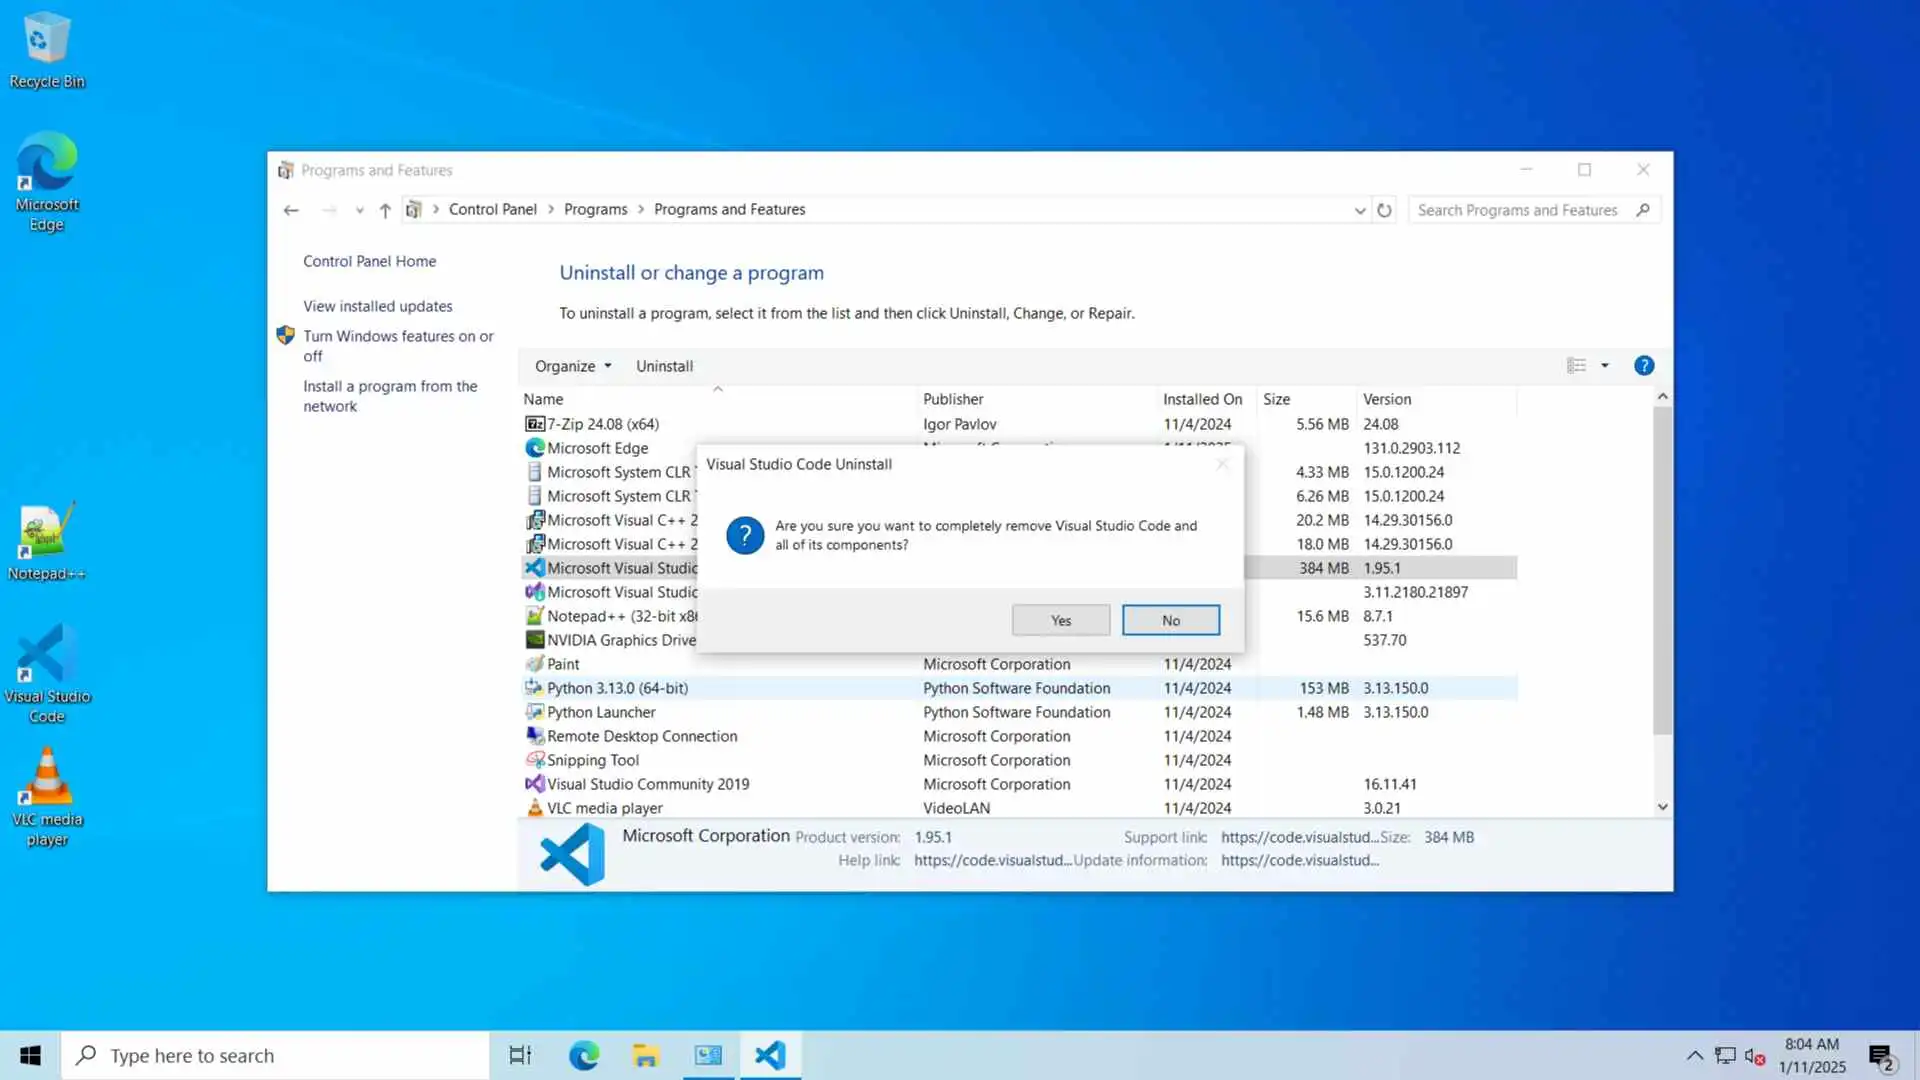Click the Search Programs and Features field
Image resolution: width=1920 pixels, height=1080 pixels.
(1520, 210)
